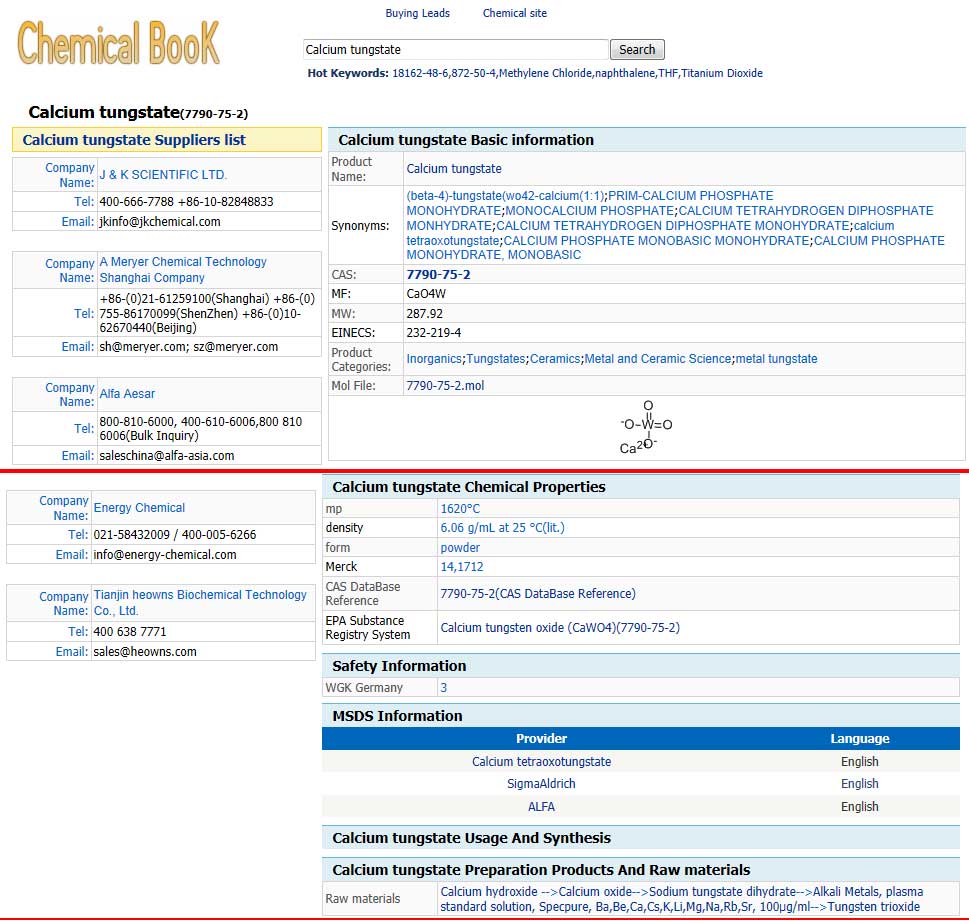Open the Tungstates product category

pyautogui.click(x=496, y=358)
